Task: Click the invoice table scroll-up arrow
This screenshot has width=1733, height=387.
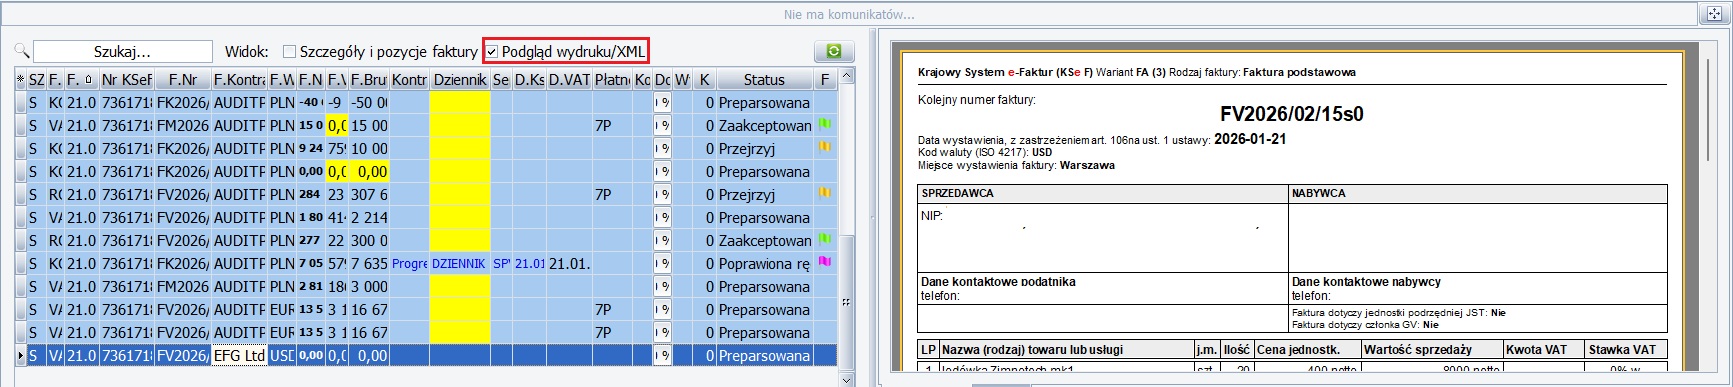Action: coord(847,76)
